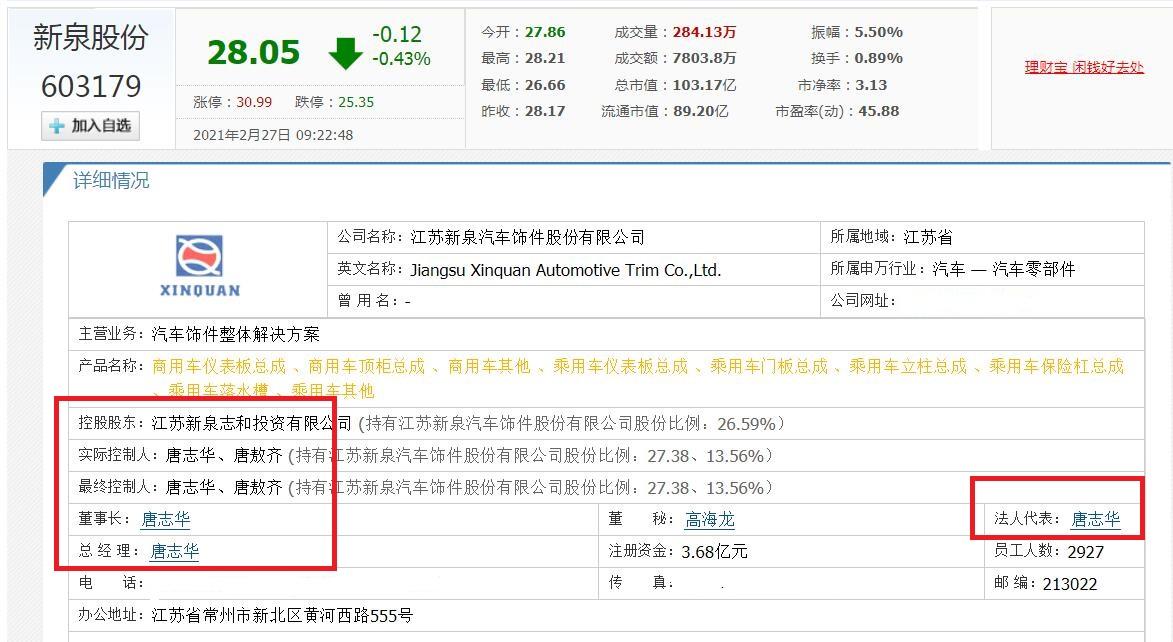Click the 详细情况 section heading

111,181
